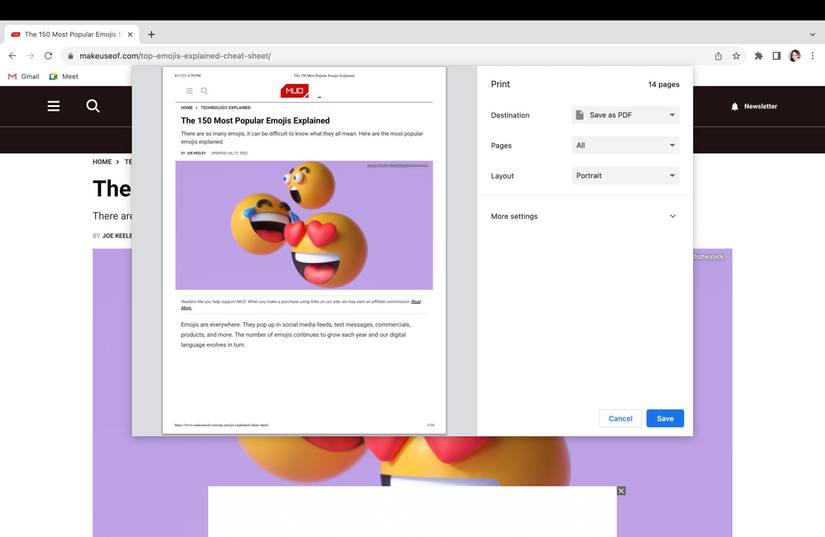Screen dimensions: 825x537
Task: Go back with the browser back arrow
Action: click(x=12, y=56)
